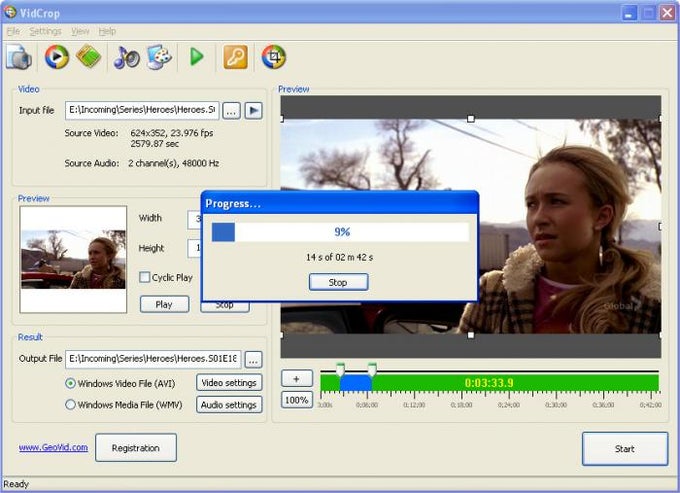Screen dimensions: 680x493
Task: Click the Input file path field
Action: pyautogui.click(x=142, y=110)
